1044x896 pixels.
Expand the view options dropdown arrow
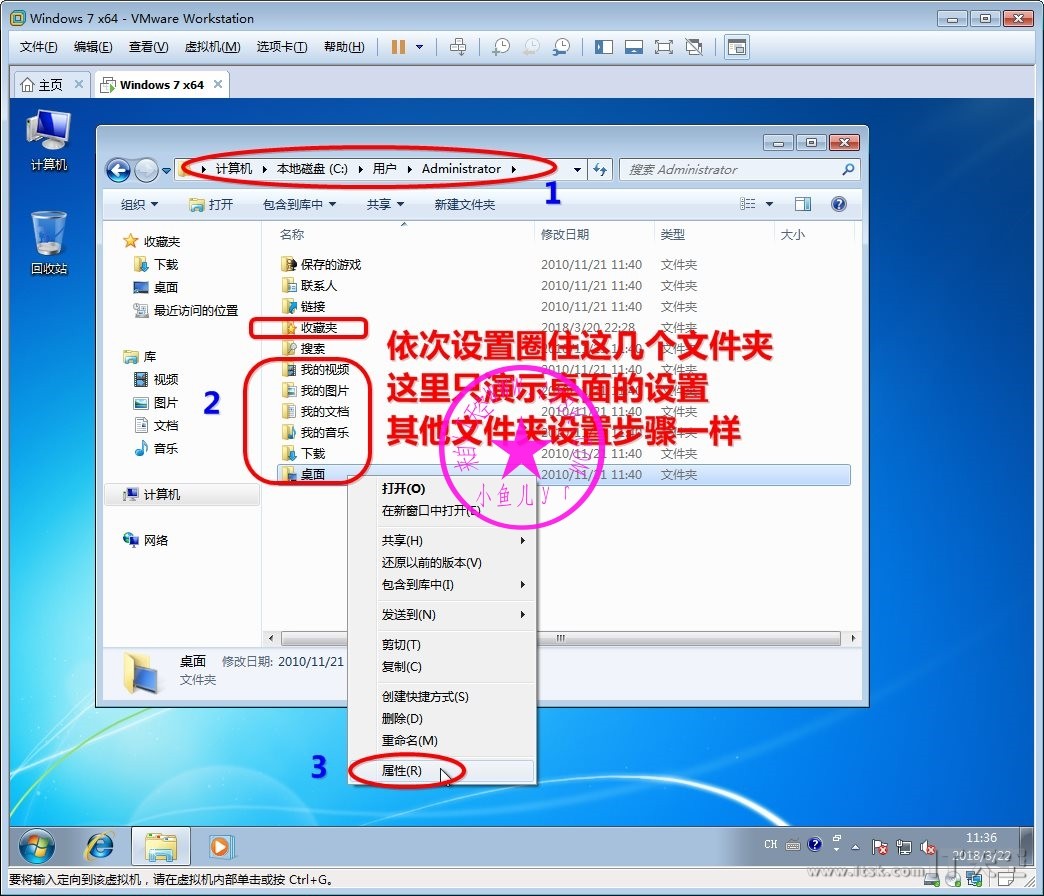coord(769,204)
